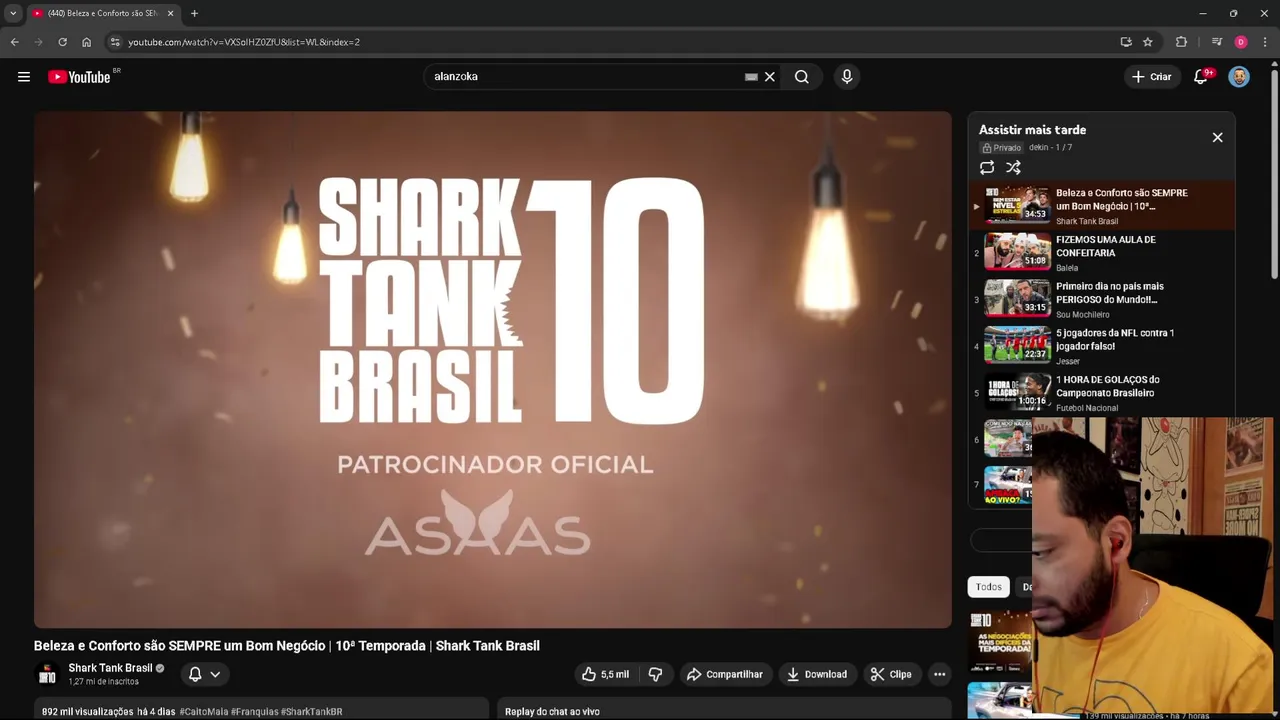Bookmark this page with the star
The height and width of the screenshot is (720, 1280).
pos(1148,42)
